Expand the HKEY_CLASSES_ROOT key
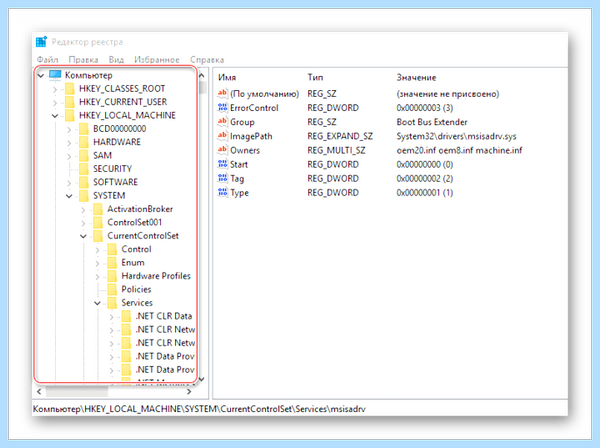600x448 pixels. (x=55, y=90)
